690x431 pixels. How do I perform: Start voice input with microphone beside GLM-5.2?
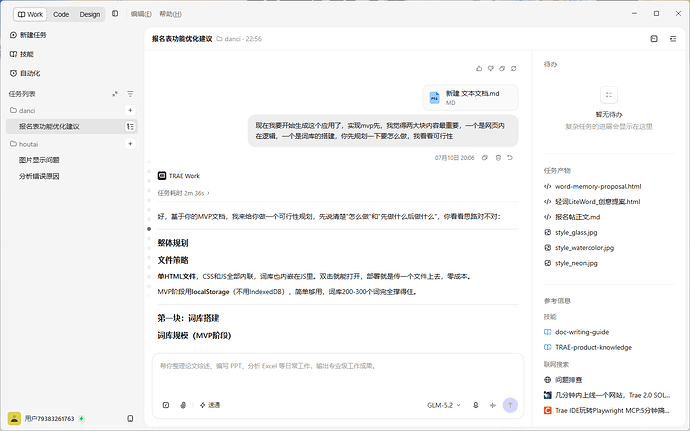476,405
